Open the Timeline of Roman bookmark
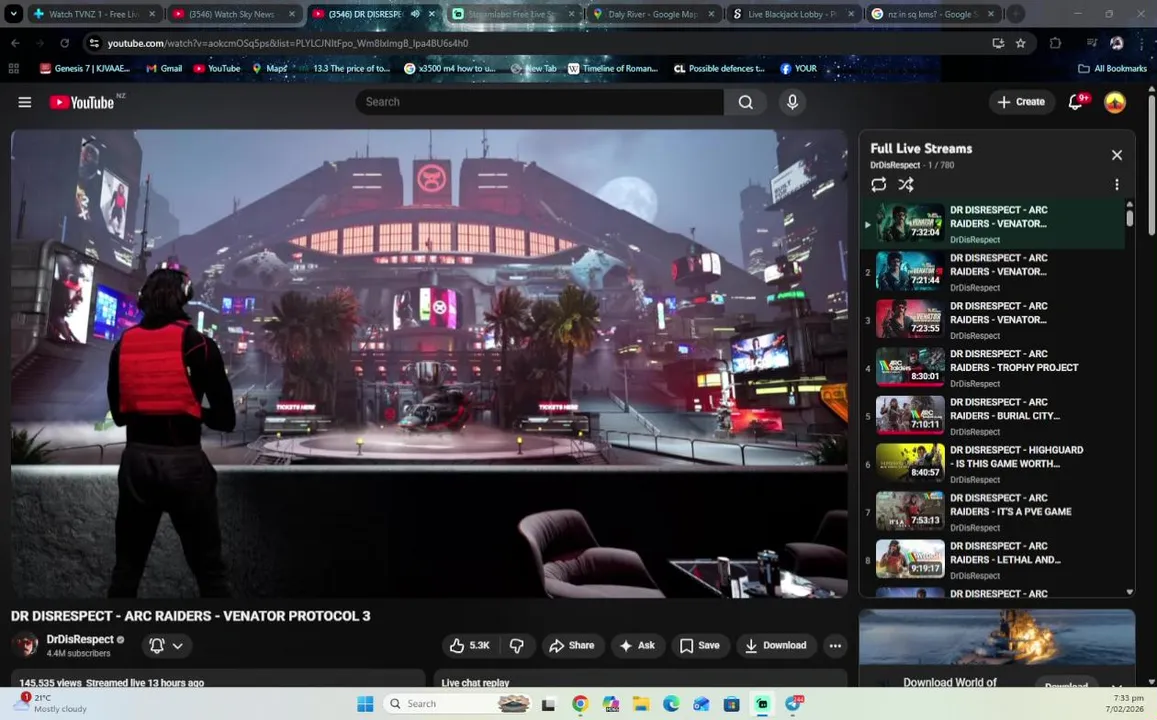Image resolution: width=1157 pixels, height=720 pixels. tap(612, 69)
